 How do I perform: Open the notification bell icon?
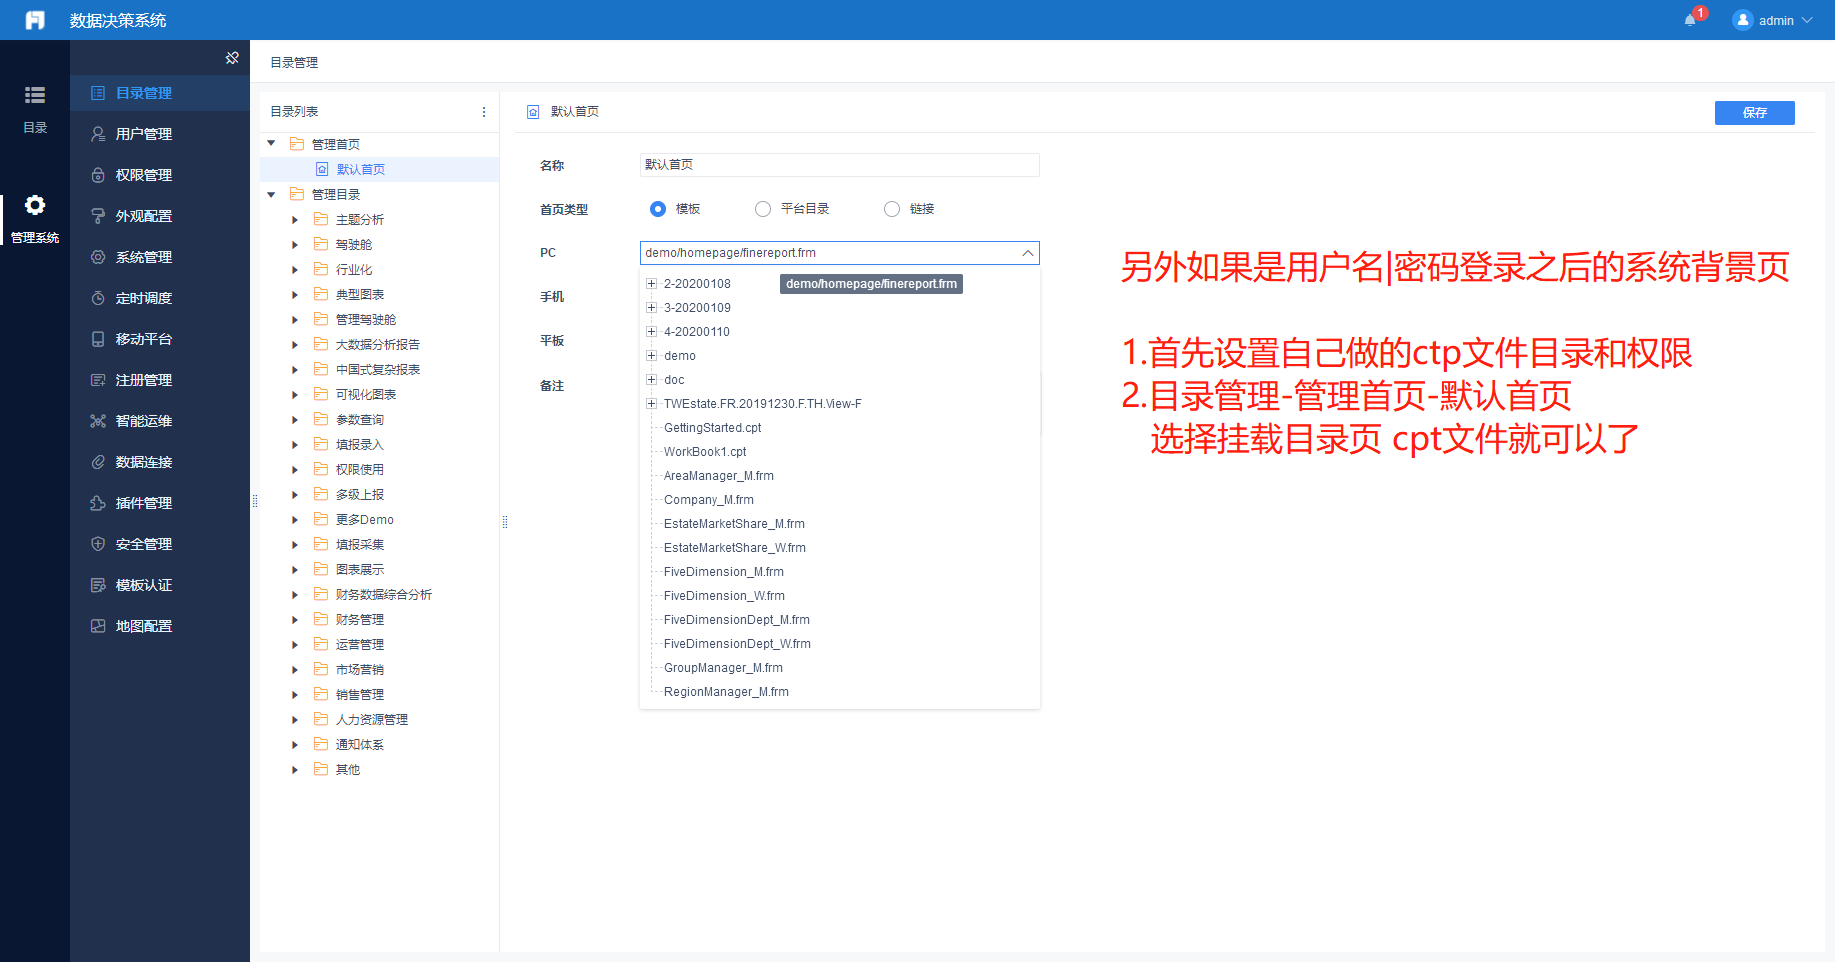tap(1690, 20)
